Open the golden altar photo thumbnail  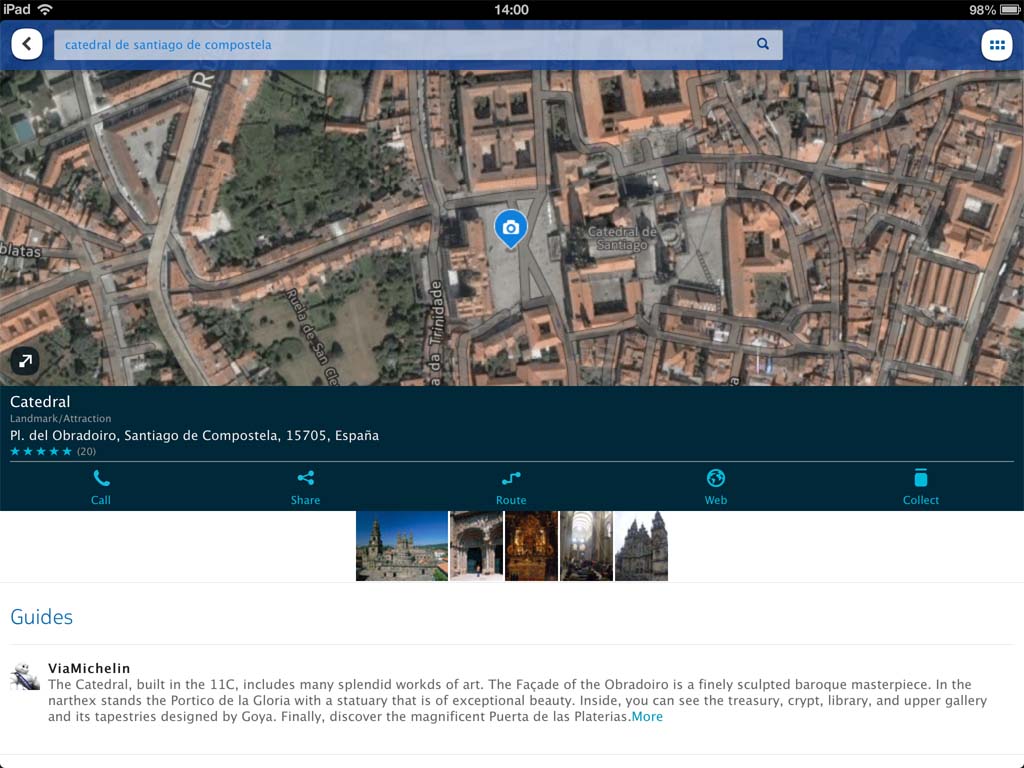532,546
